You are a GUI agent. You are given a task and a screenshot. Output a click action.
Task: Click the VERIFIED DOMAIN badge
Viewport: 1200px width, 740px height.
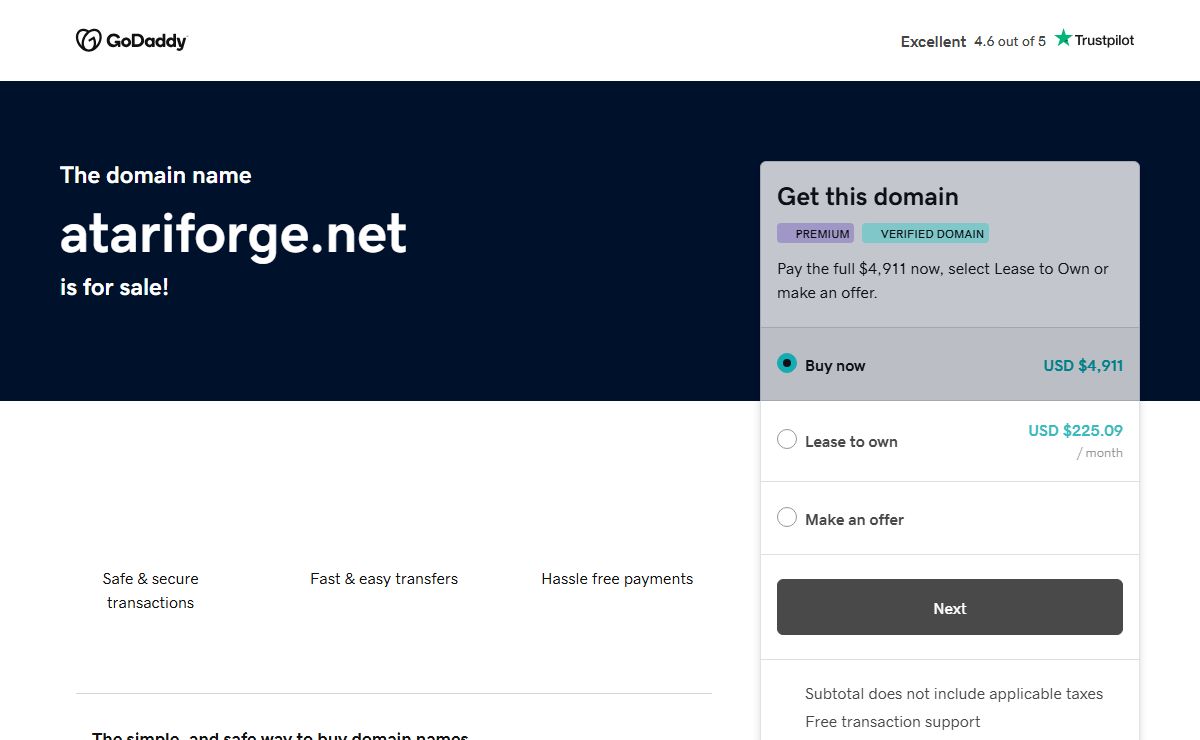click(926, 233)
